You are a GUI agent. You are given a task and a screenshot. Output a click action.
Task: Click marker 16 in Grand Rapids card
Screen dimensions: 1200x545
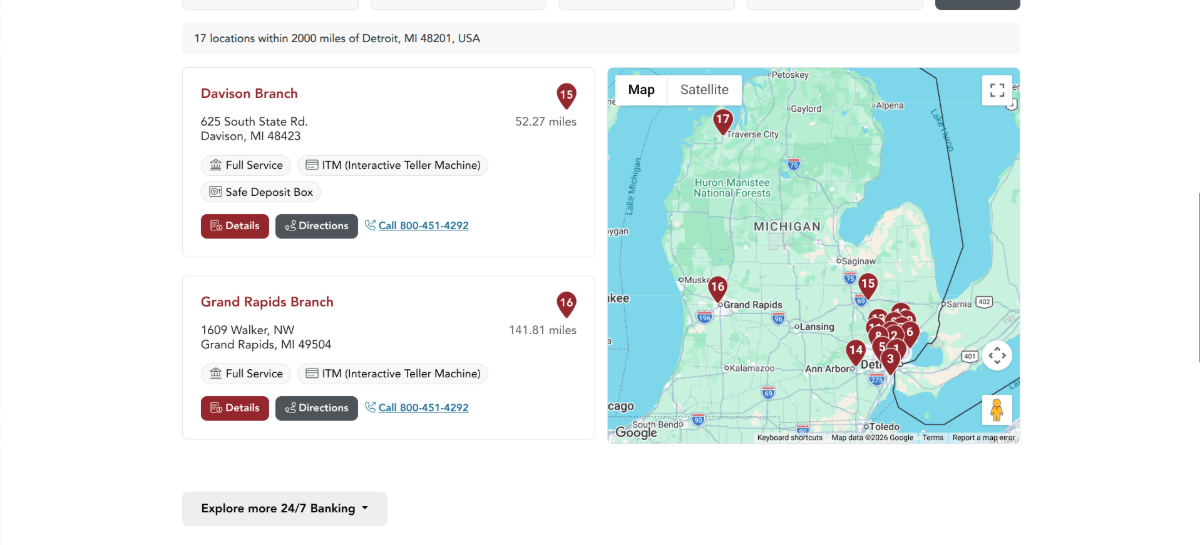pyautogui.click(x=566, y=304)
